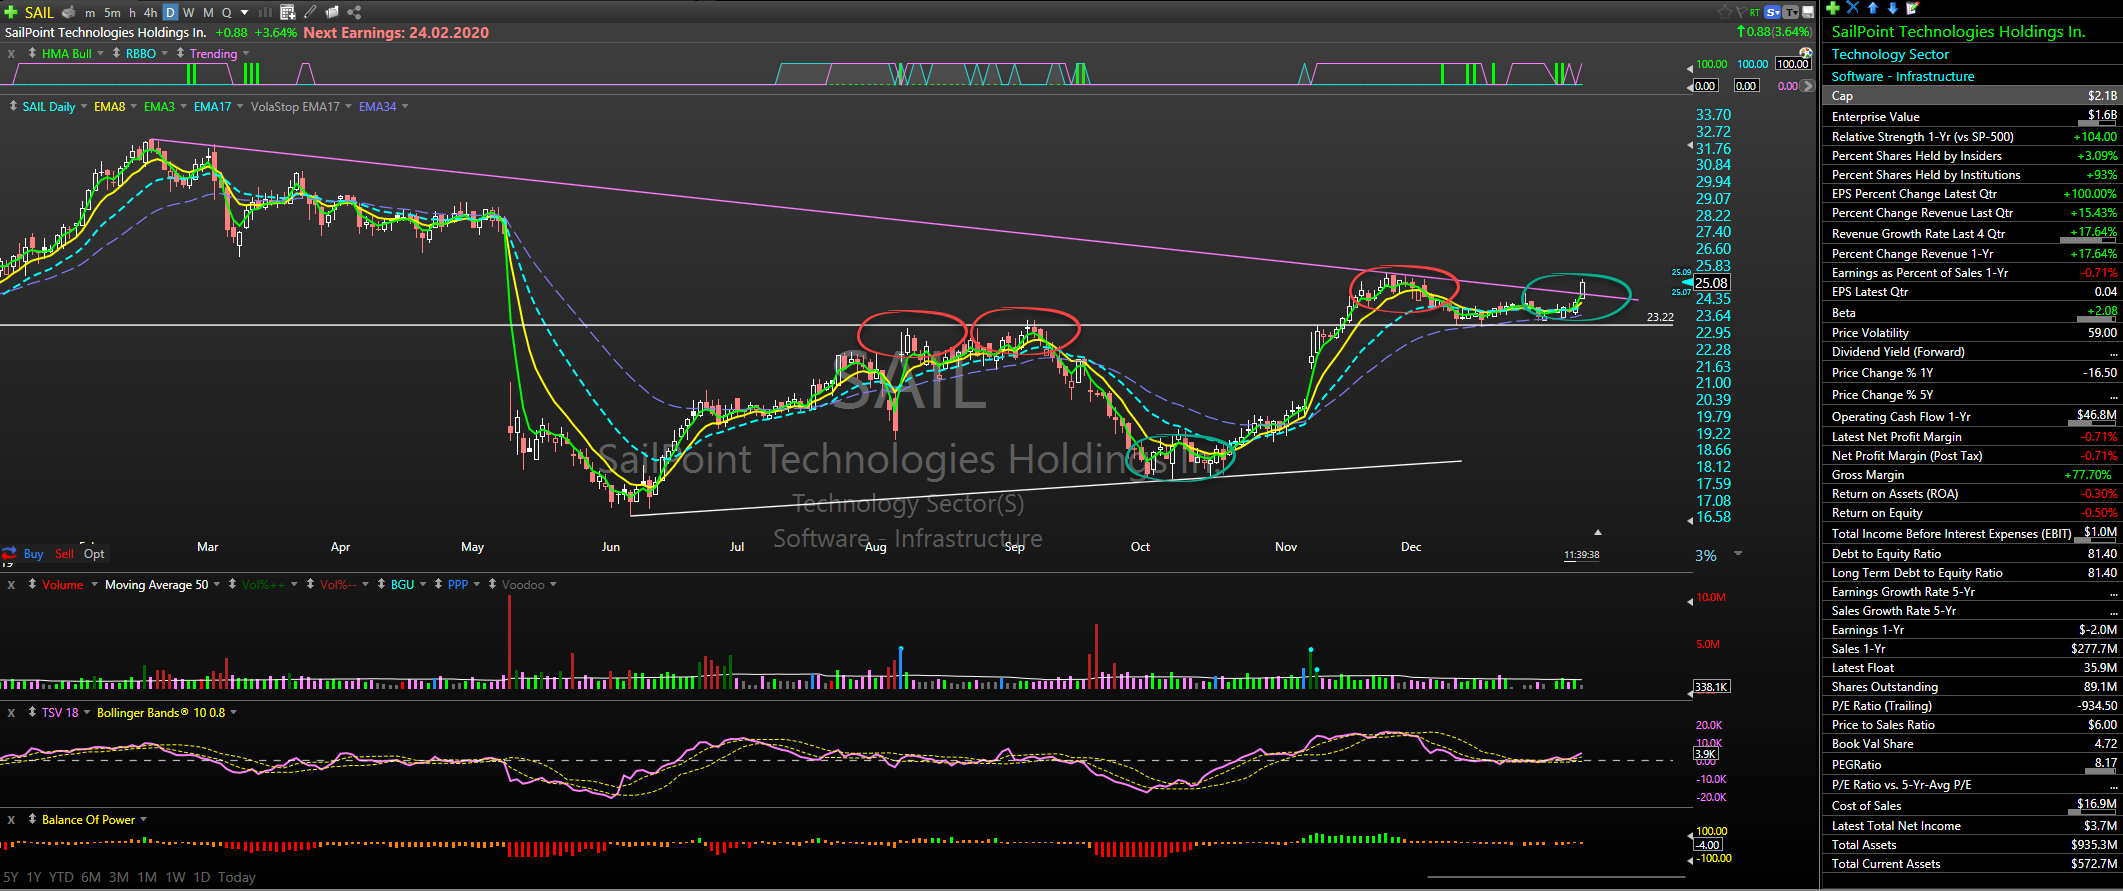Click the Cap $2.1B row
The image size is (2123, 891).
pos(1972,96)
